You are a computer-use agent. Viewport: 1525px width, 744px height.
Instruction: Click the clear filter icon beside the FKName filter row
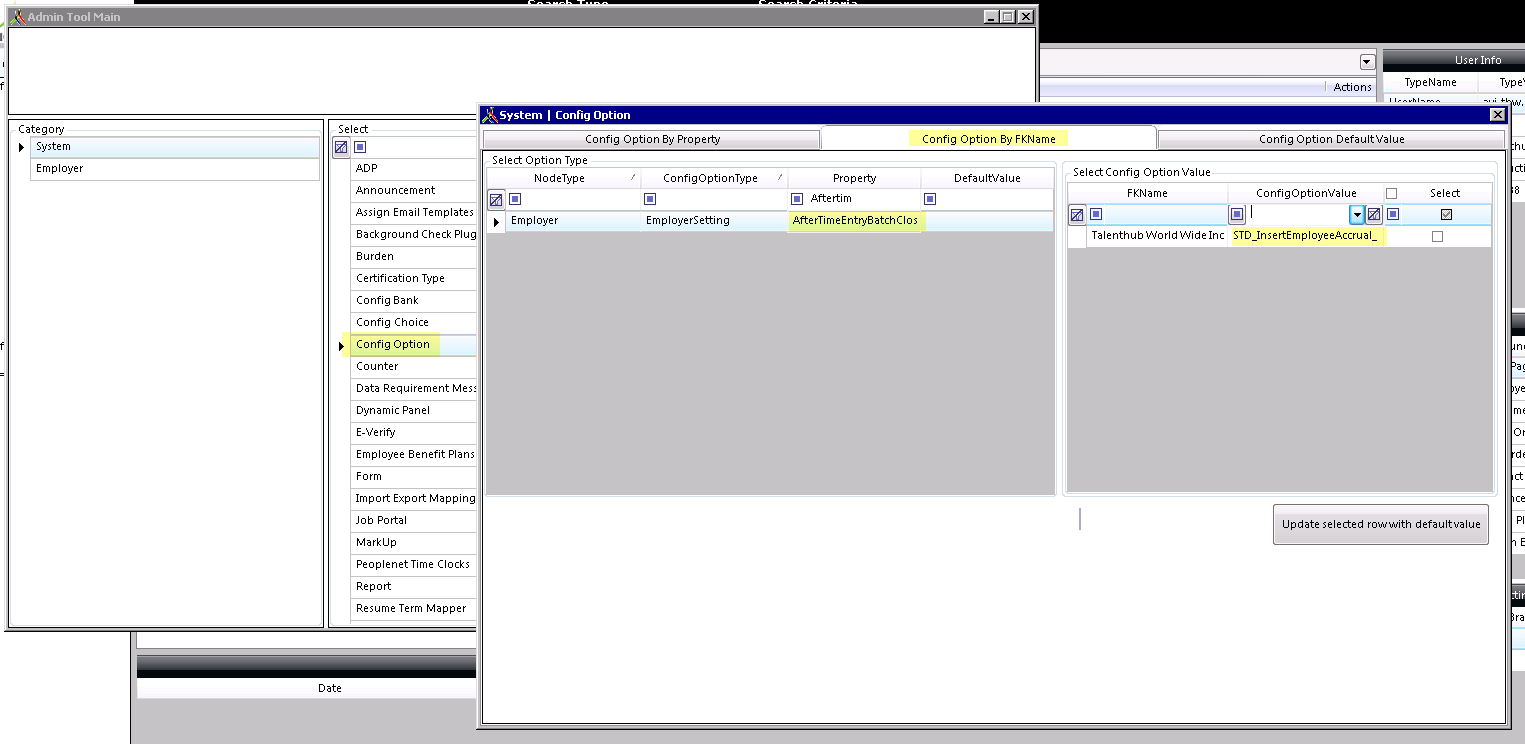(1076, 214)
